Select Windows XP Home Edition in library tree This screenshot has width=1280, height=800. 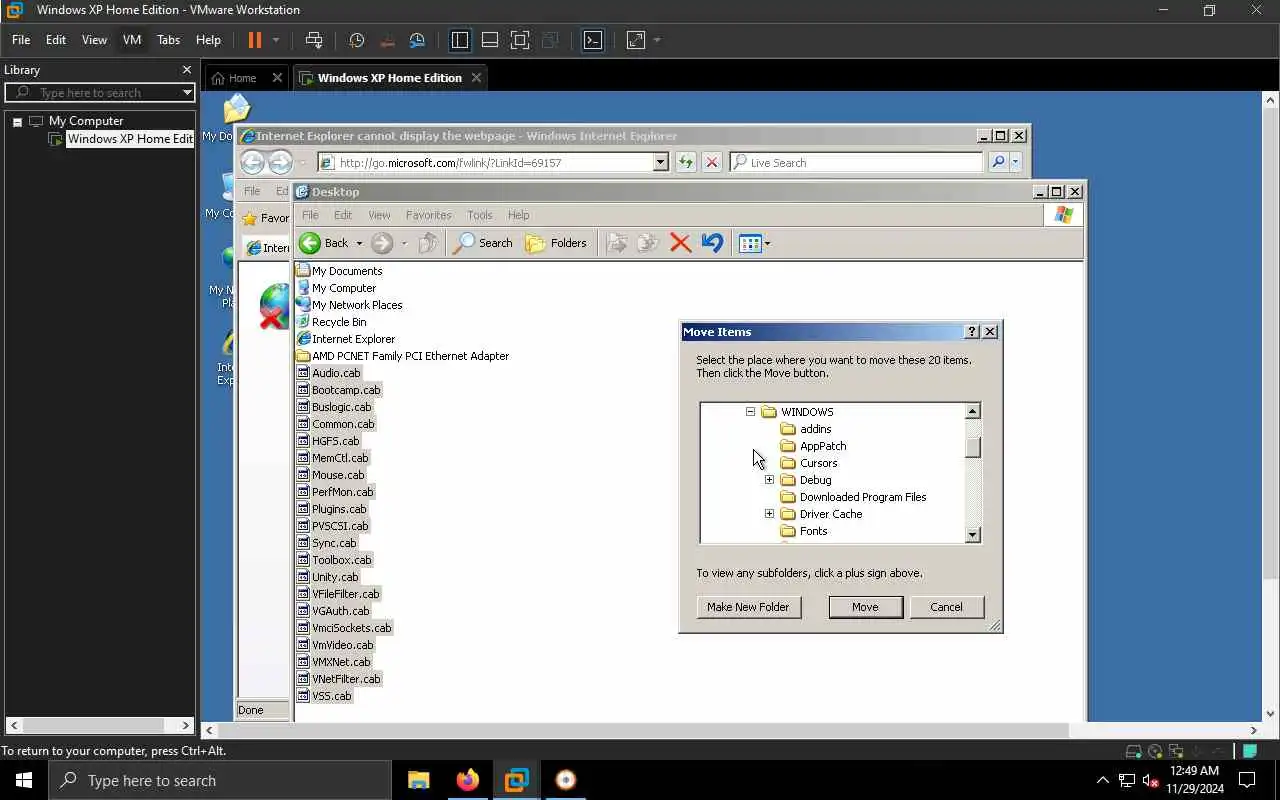click(130, 139)
